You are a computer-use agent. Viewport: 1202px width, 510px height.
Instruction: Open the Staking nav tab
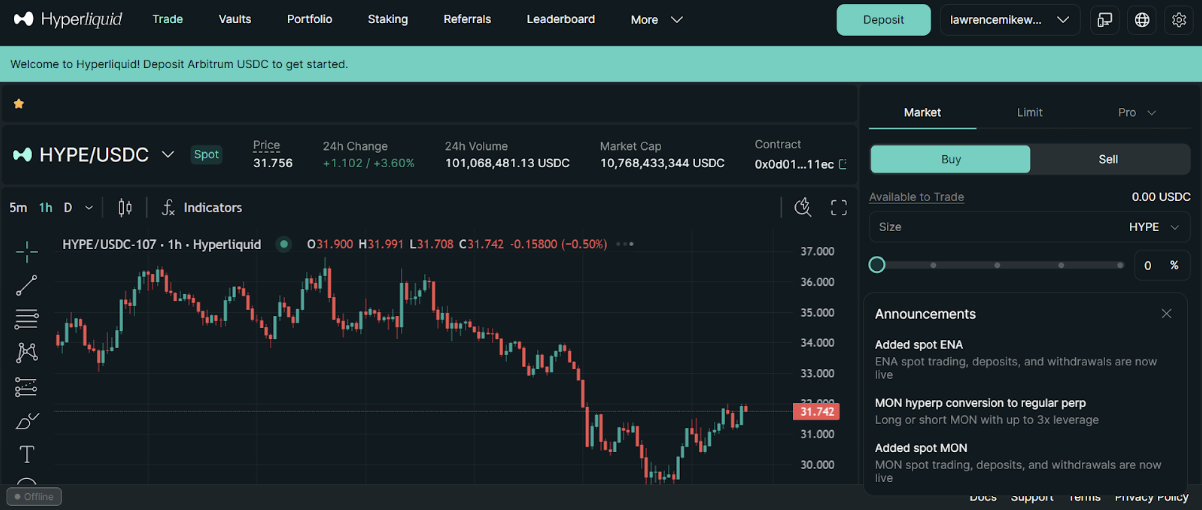[x=388, y=19]
